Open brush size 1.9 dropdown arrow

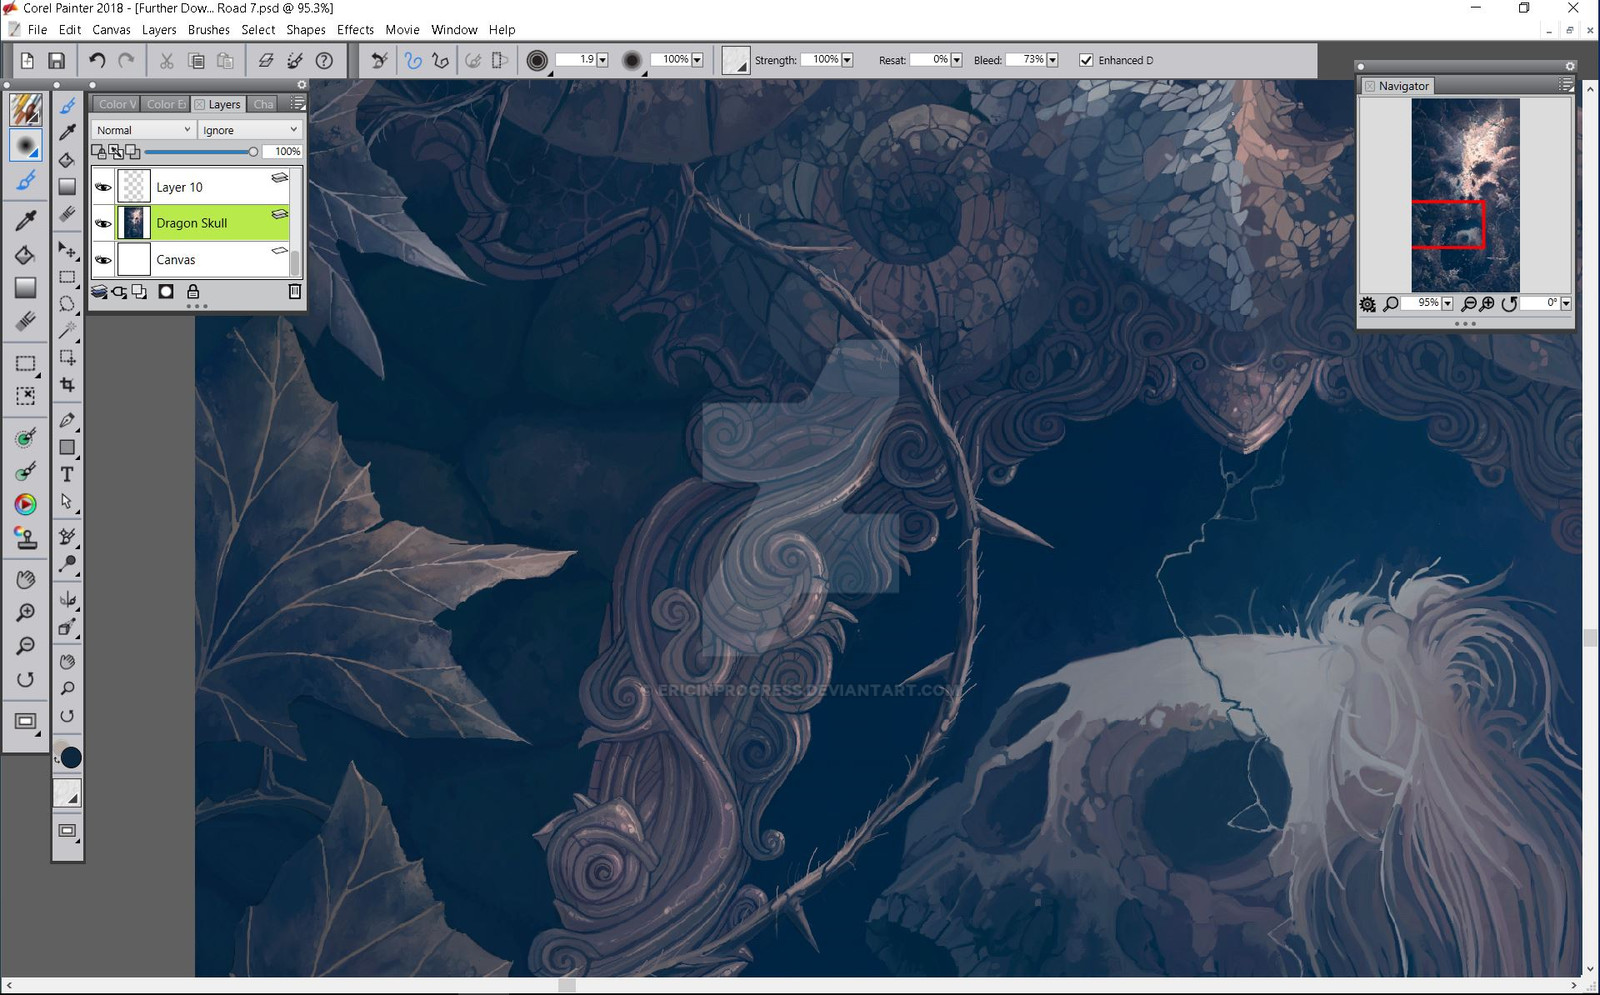click(602, 60)
